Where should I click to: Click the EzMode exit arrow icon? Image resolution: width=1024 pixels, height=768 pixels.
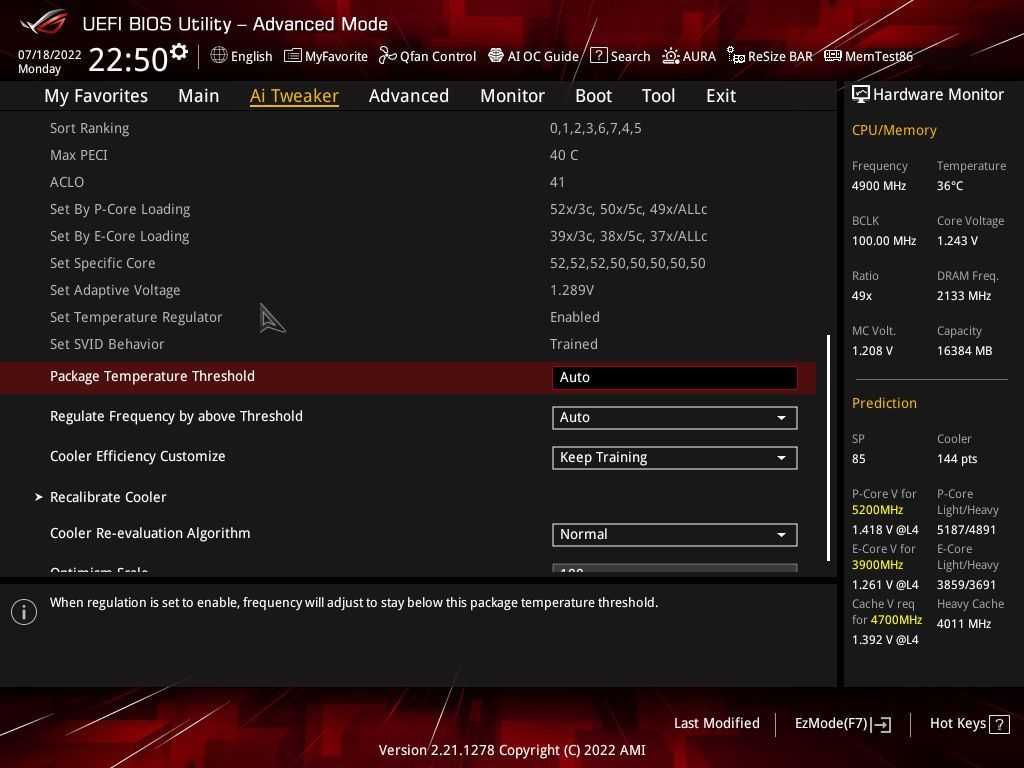point(882,724)
